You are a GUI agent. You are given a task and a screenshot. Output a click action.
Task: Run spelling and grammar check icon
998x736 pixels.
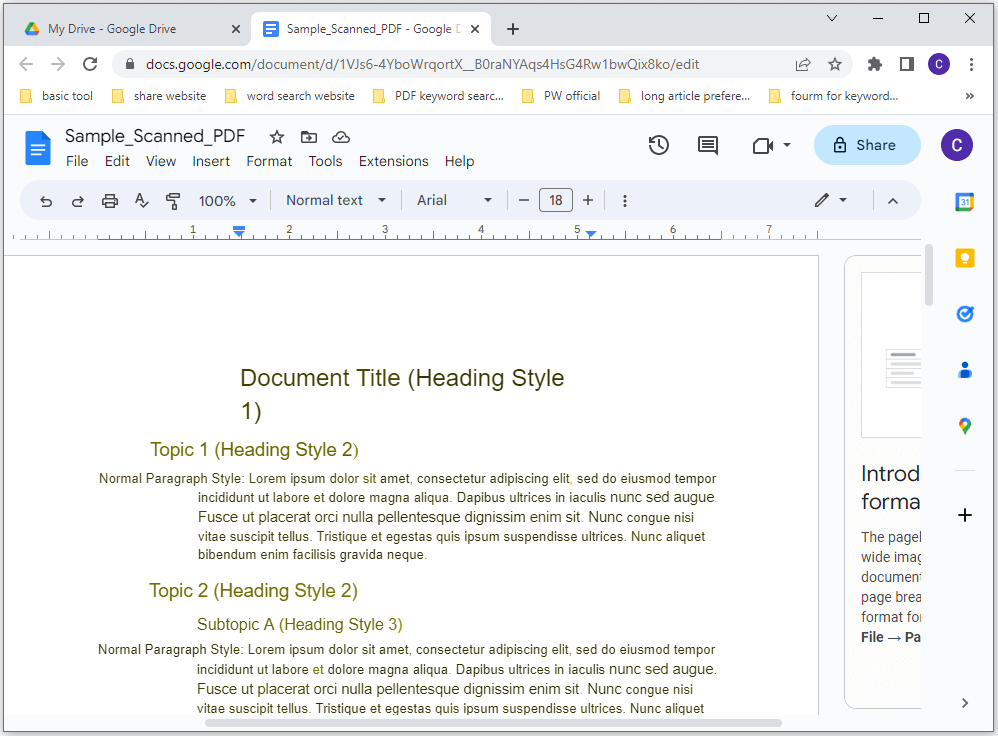point(141,201)
